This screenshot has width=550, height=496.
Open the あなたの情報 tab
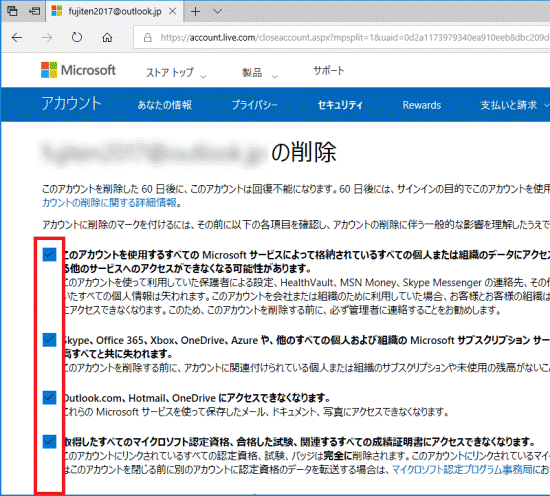(x=165, y=105)
